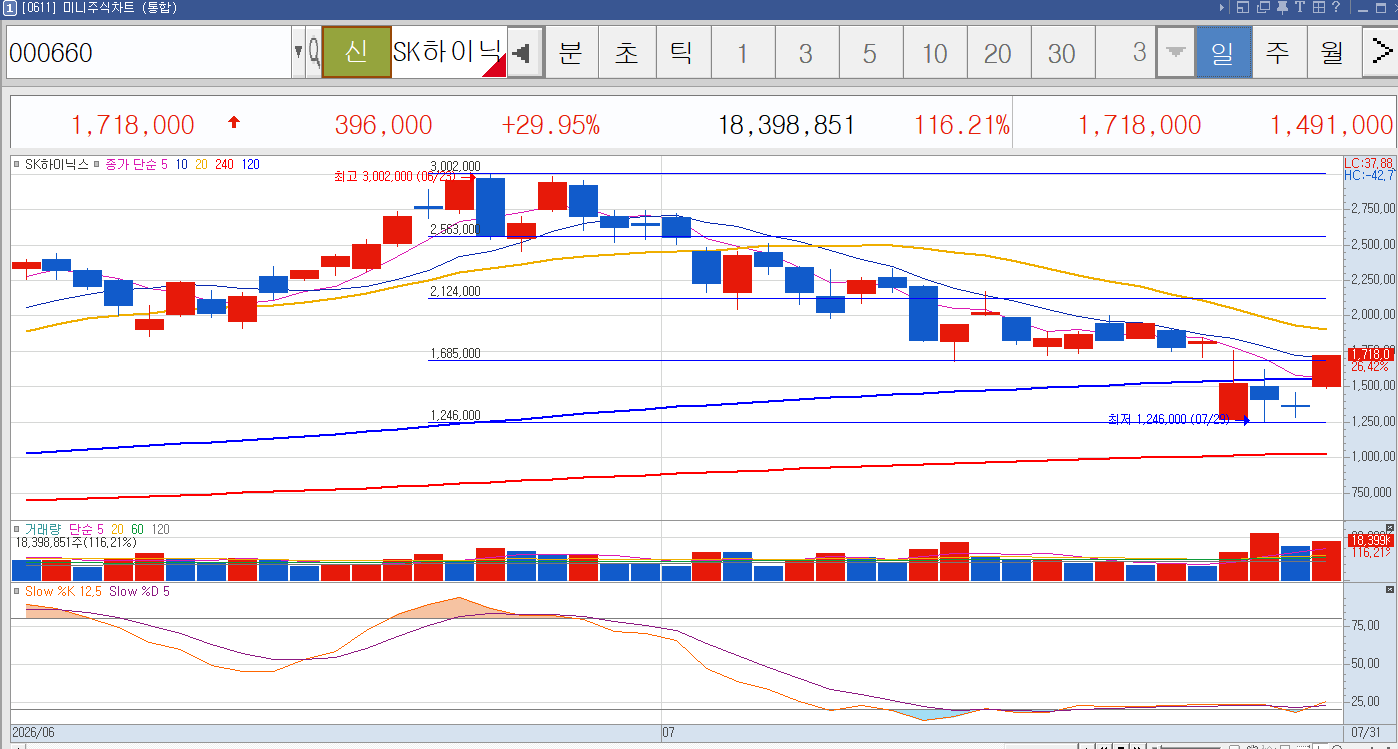Viewport: 1398px width, 749px height.
Task: Switch chart to second 초 period
Action: tap(626, 52)
